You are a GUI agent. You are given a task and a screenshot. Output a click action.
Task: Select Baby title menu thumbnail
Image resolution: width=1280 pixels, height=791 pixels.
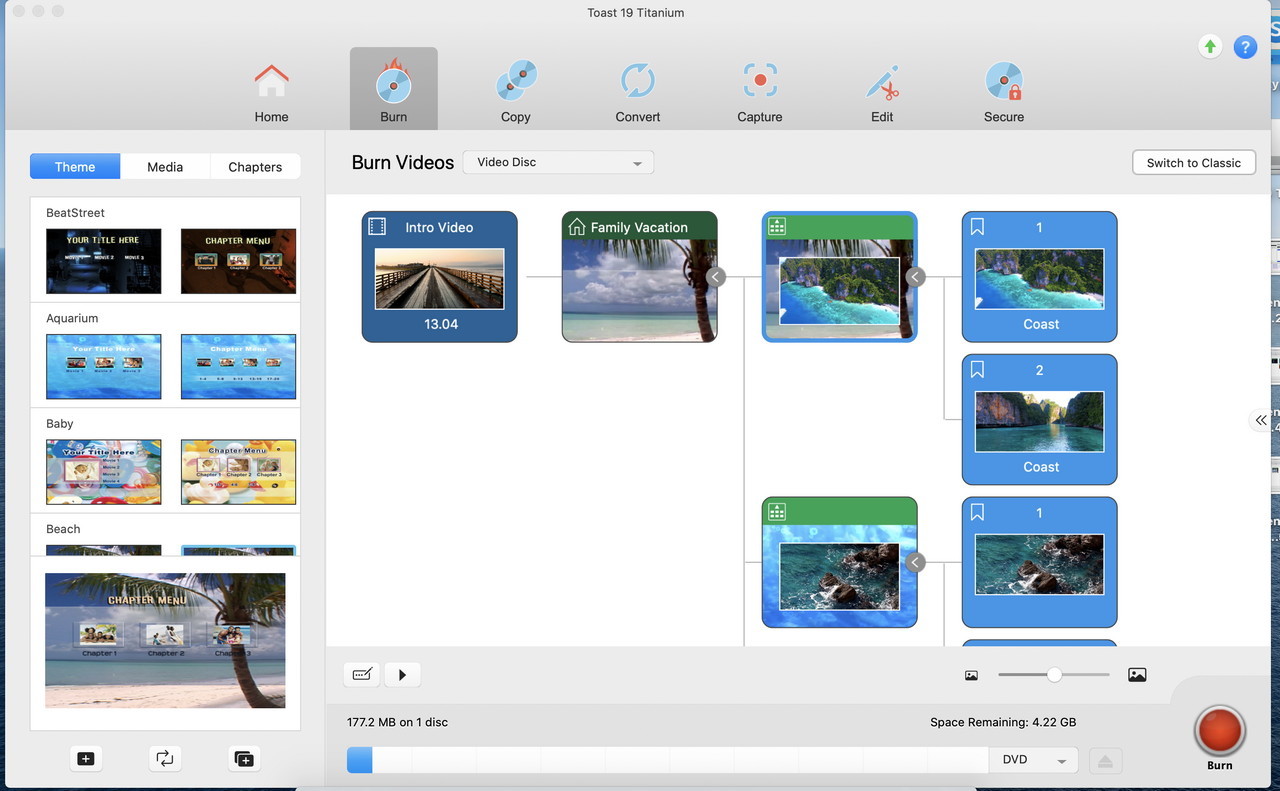click(x=104, y=472)
